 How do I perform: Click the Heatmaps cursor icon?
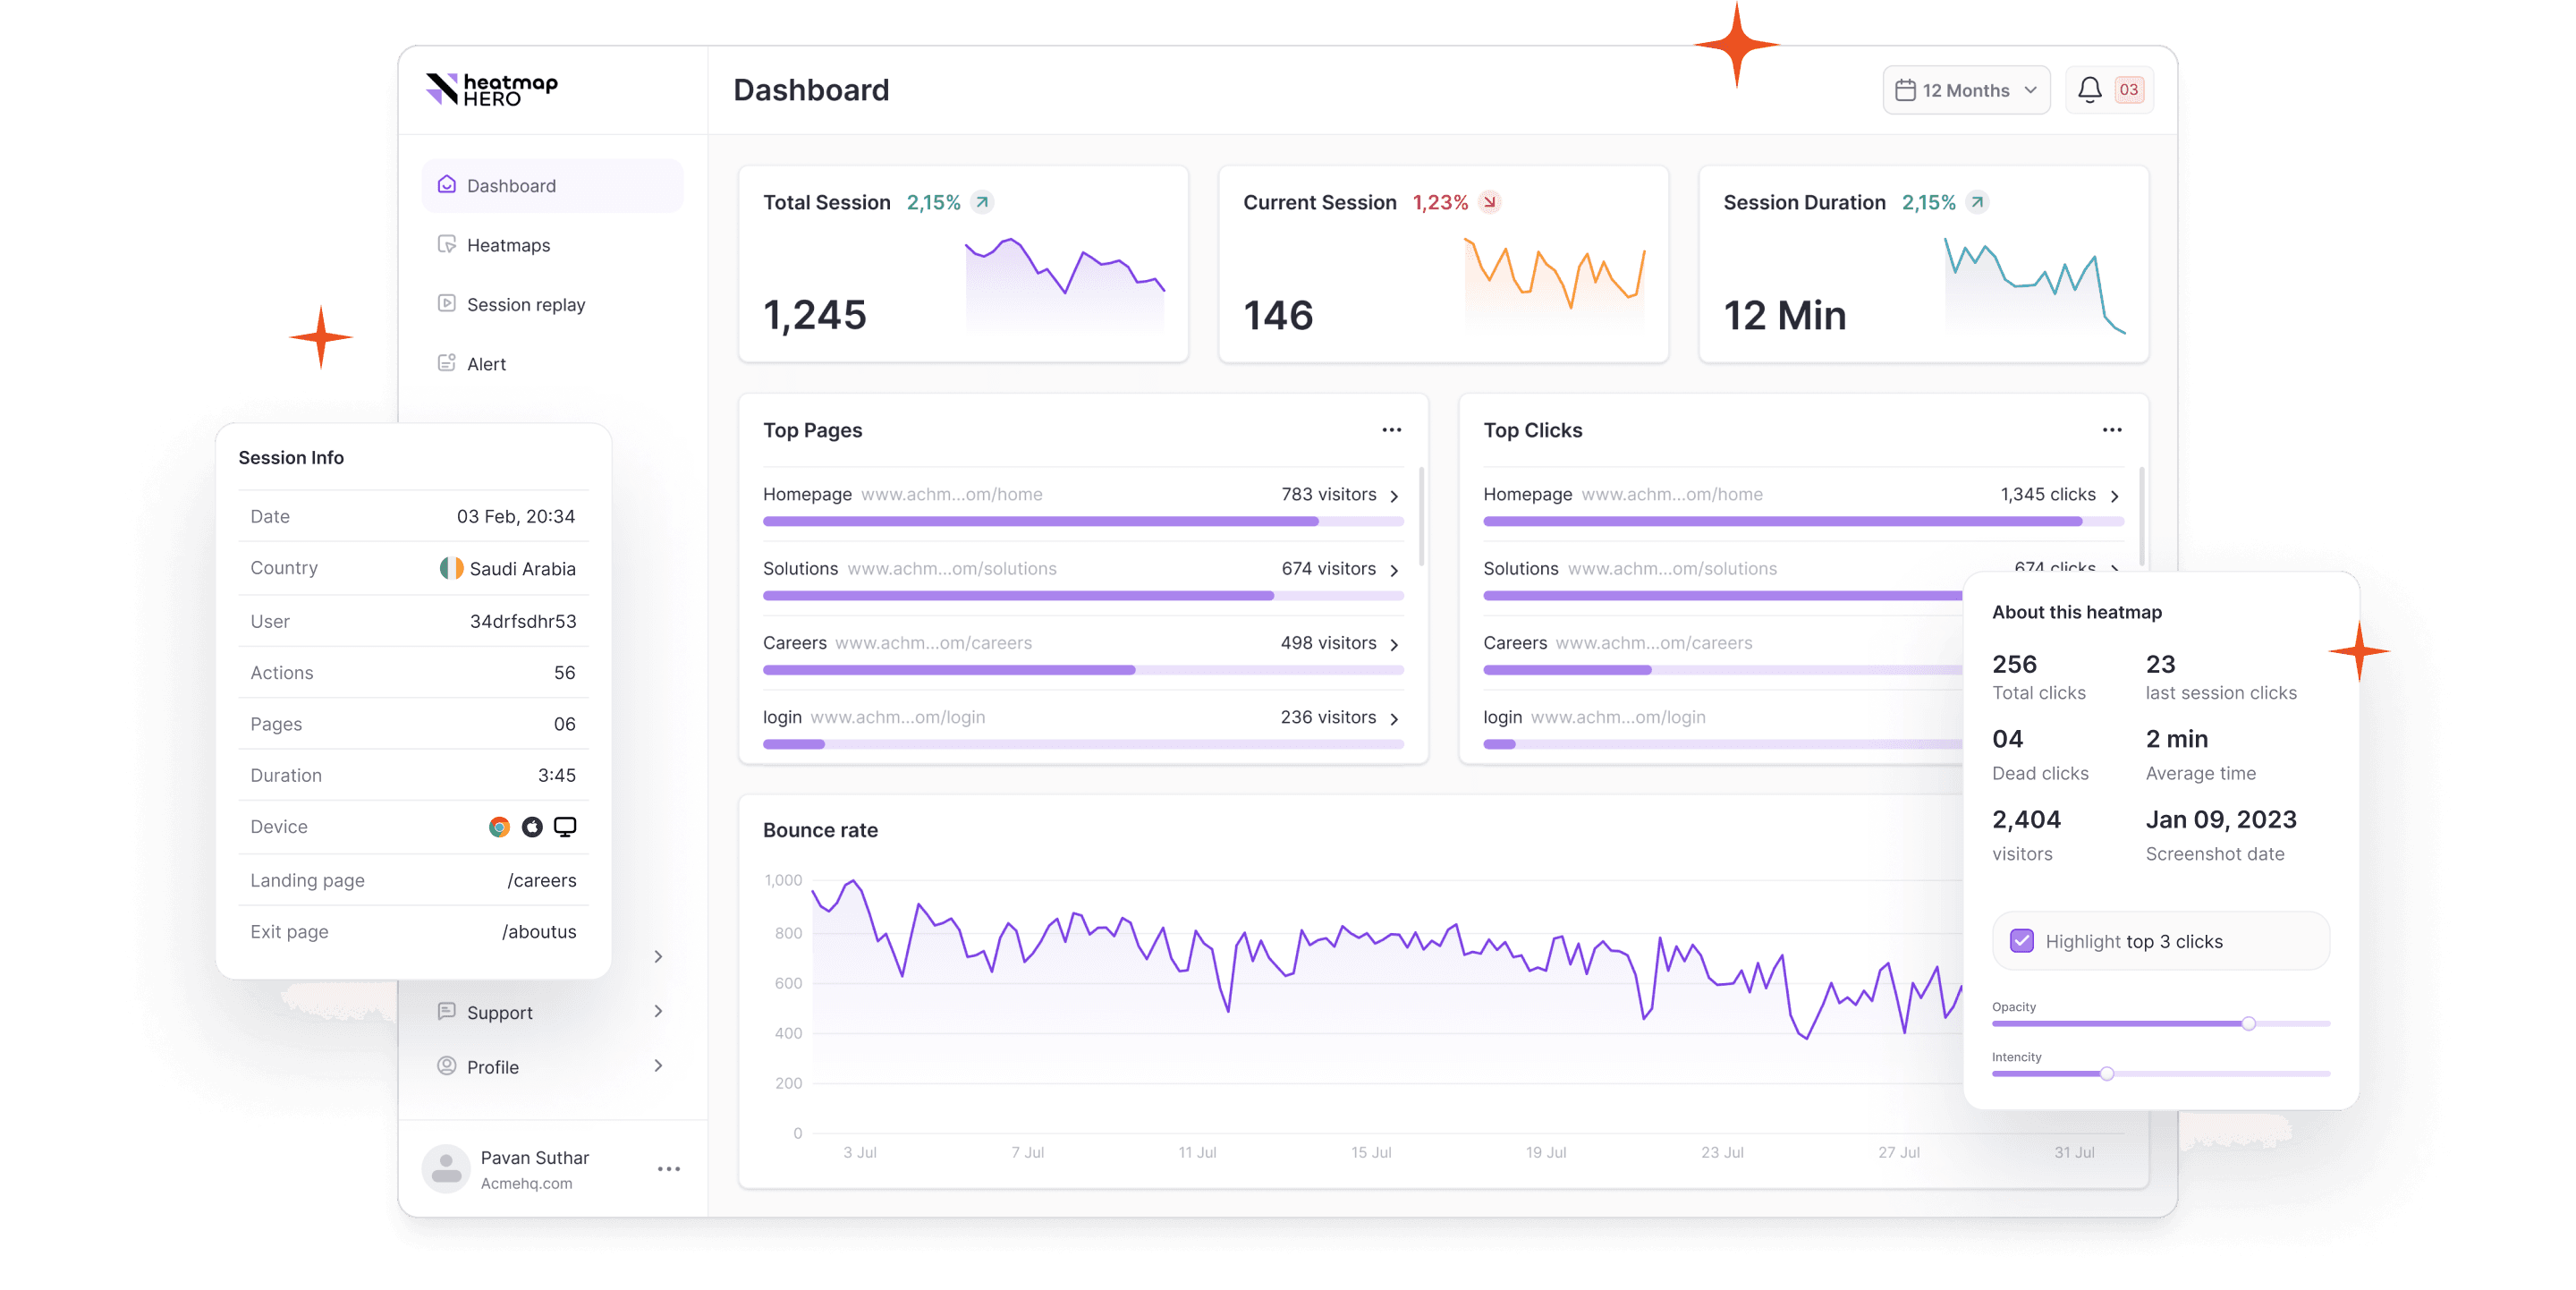tap(447, 244)
